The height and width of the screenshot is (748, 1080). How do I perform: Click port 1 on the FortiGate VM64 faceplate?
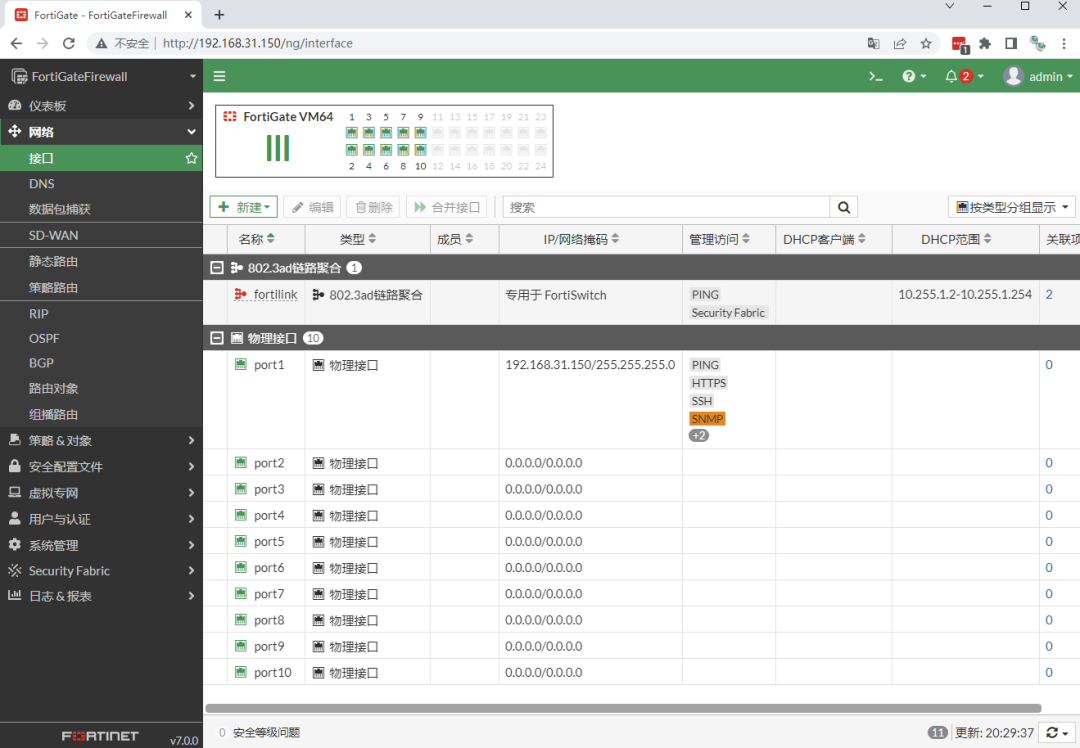(352, 131)
